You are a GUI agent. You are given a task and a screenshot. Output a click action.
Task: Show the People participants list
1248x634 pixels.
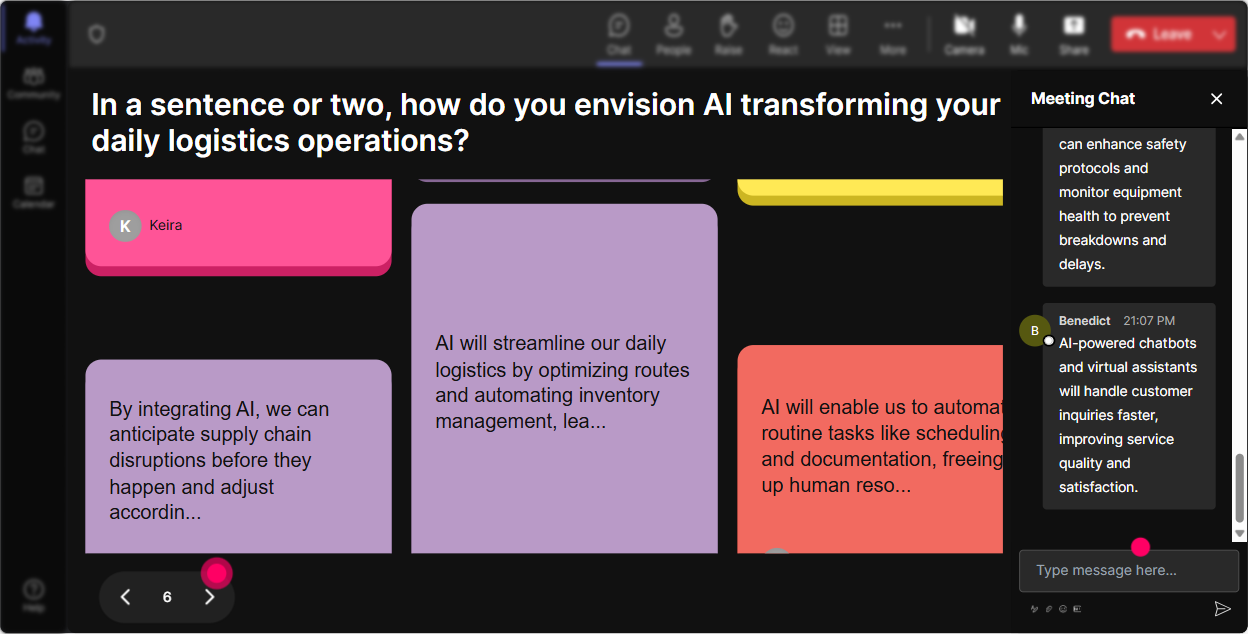click(x=674, y=34)
